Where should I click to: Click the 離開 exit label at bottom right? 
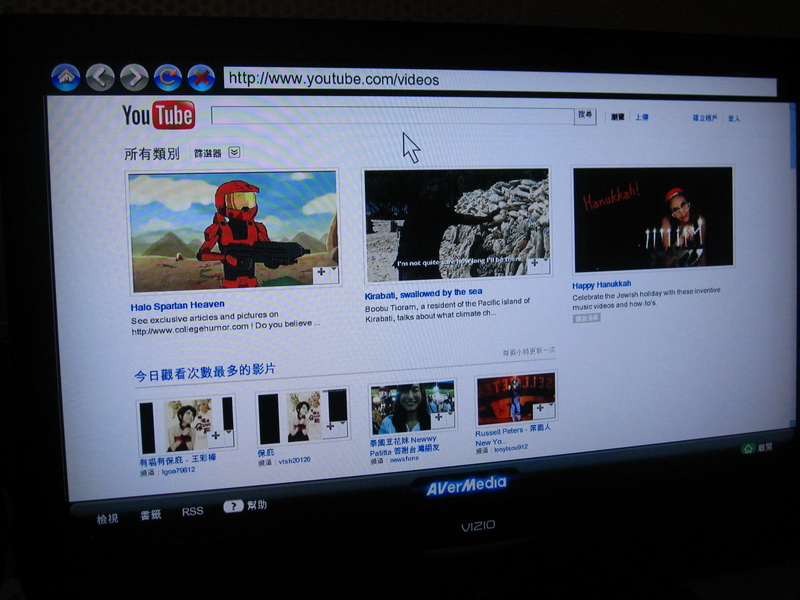pos(764,447)
